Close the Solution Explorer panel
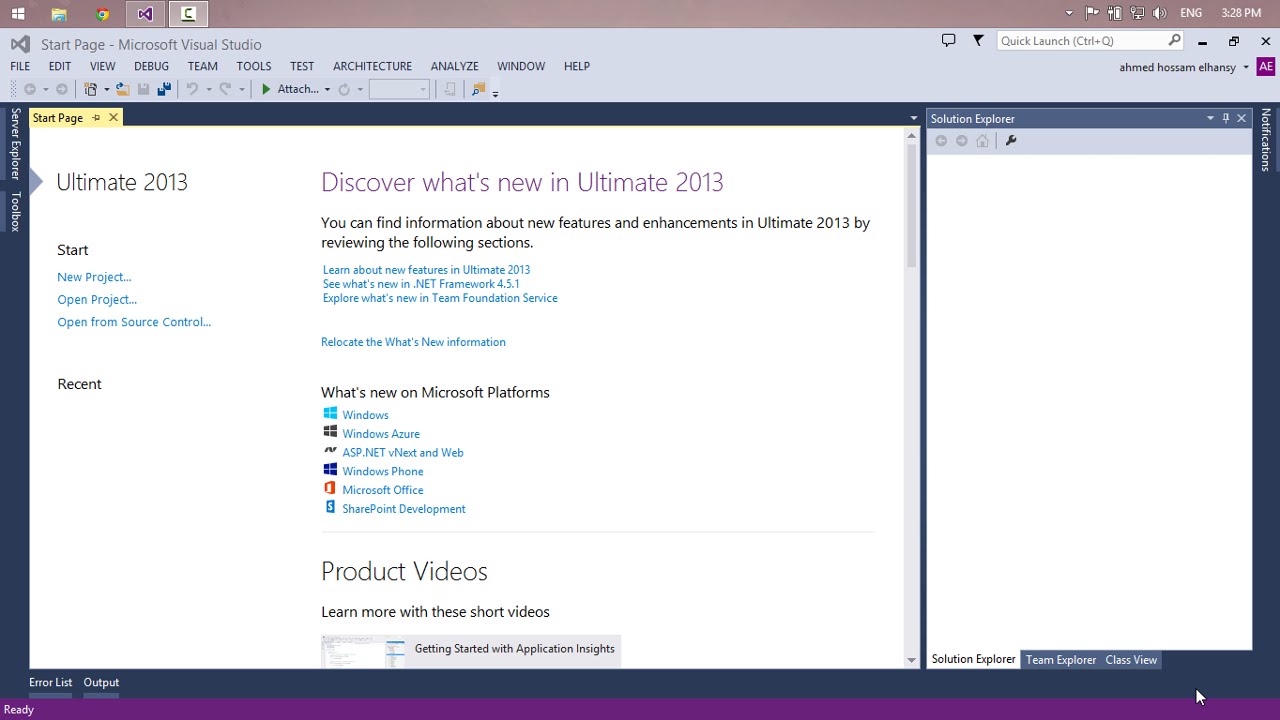This screenshot has height=720, width=1280. click(x=1242, y=118)
